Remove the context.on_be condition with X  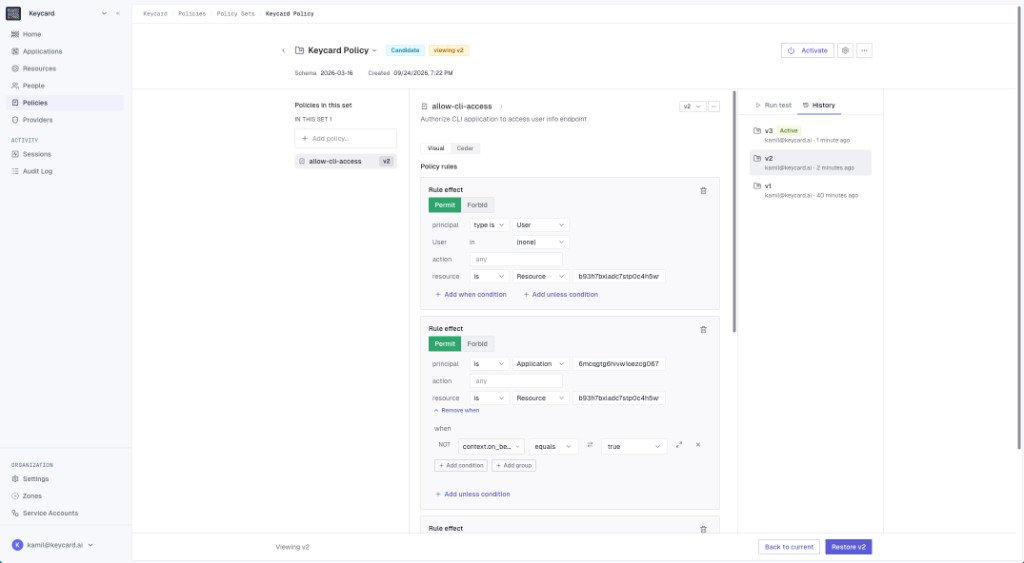coord(698,445)
